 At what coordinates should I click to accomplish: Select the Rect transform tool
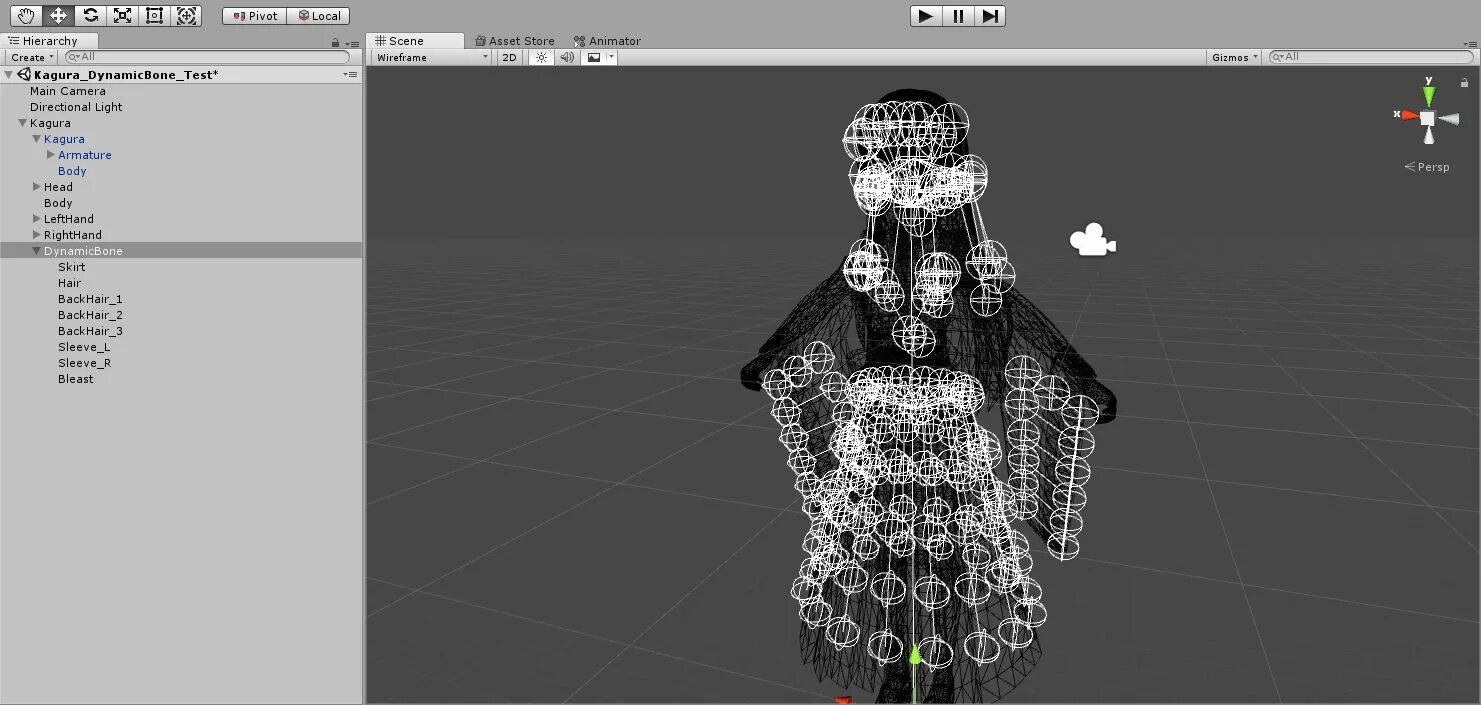(154, 15)
